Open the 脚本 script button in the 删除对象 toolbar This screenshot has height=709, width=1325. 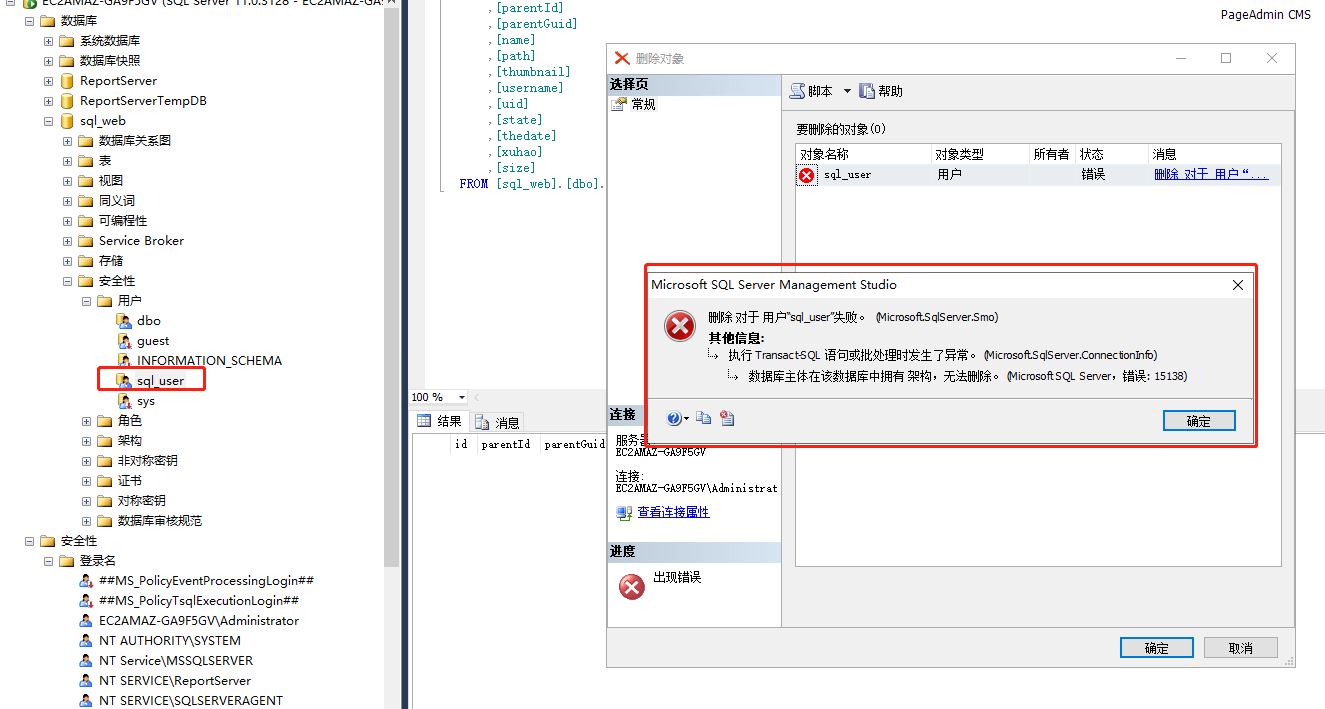812,91
